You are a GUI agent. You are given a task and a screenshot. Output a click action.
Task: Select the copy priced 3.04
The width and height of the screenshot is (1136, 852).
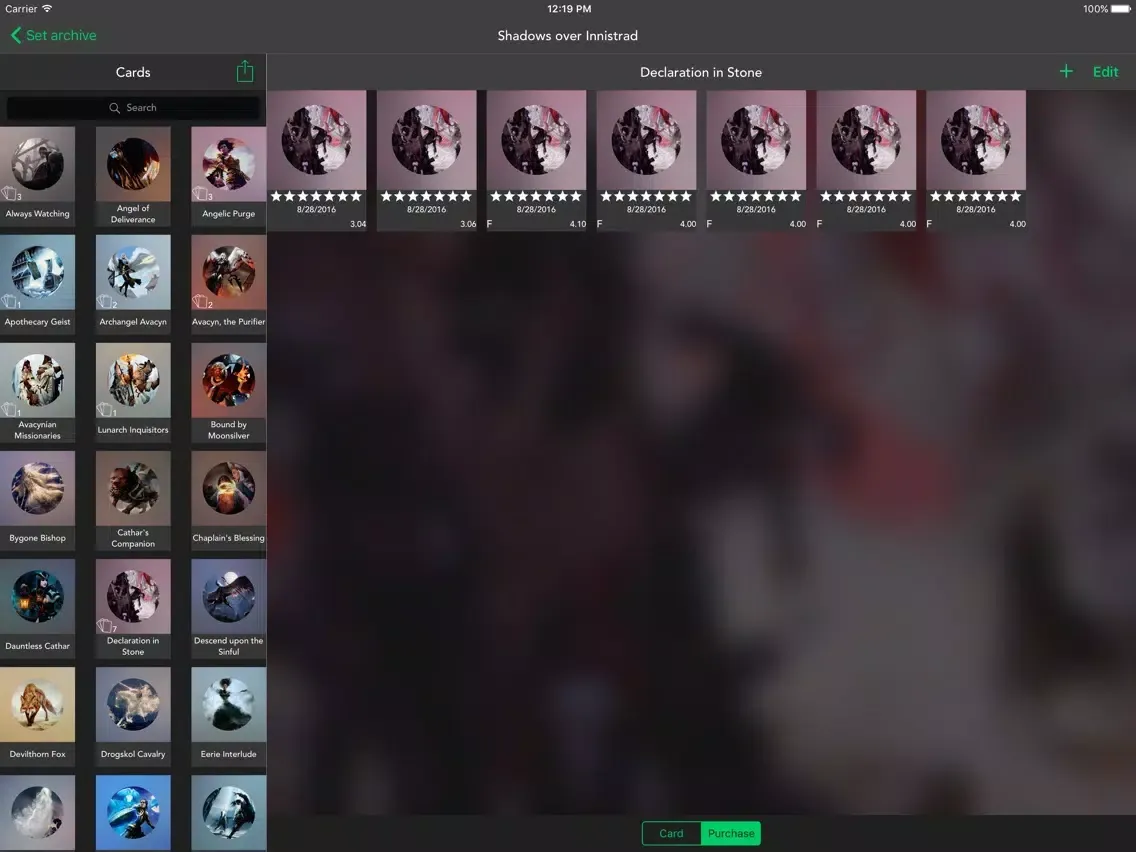click(x=317, y=160)
